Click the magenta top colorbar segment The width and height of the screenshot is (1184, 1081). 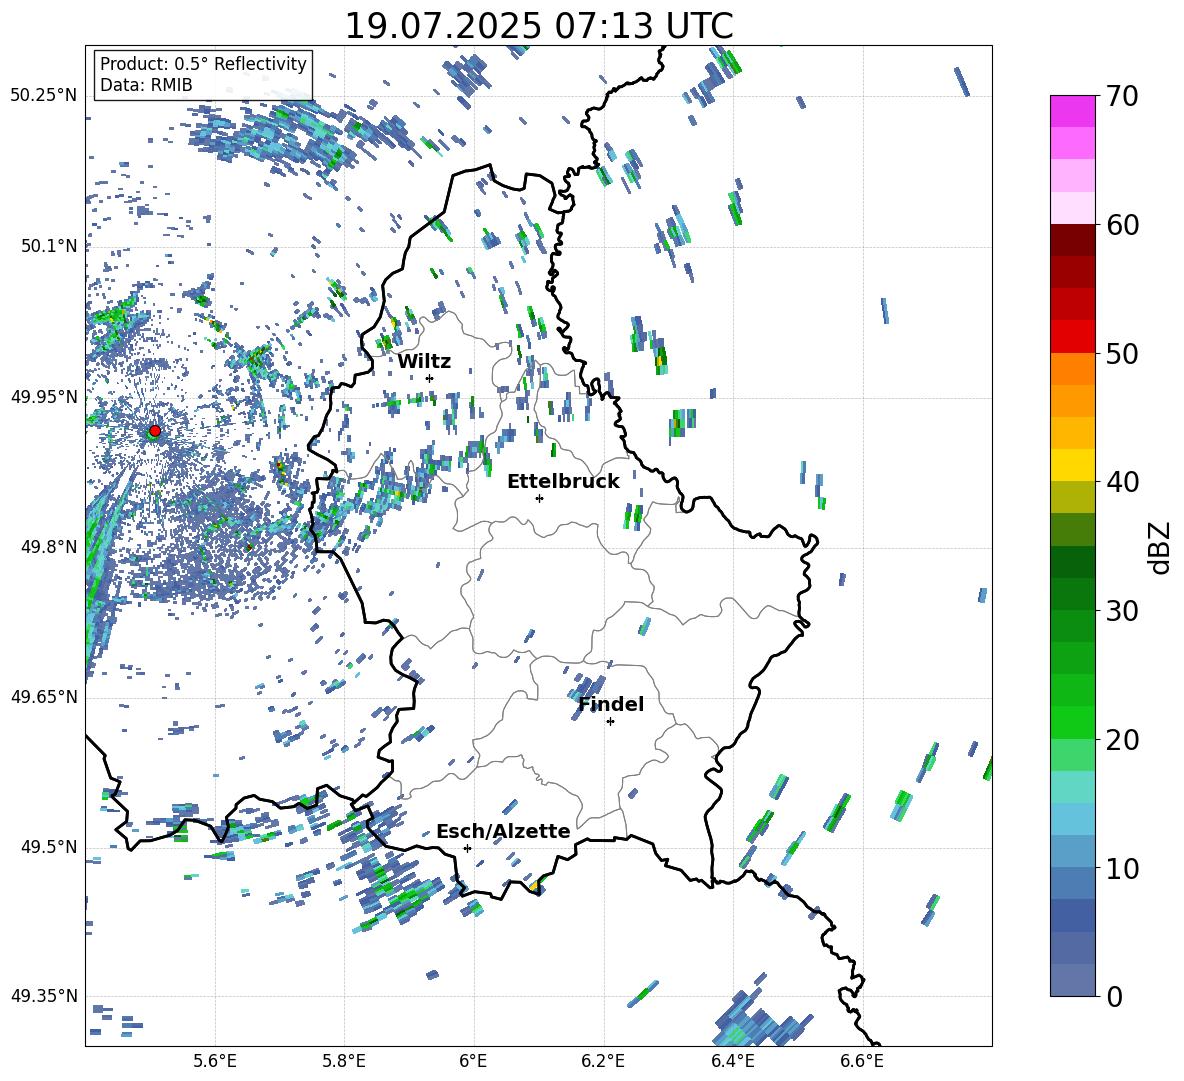pyautogui.click(x=1072, y=111)
